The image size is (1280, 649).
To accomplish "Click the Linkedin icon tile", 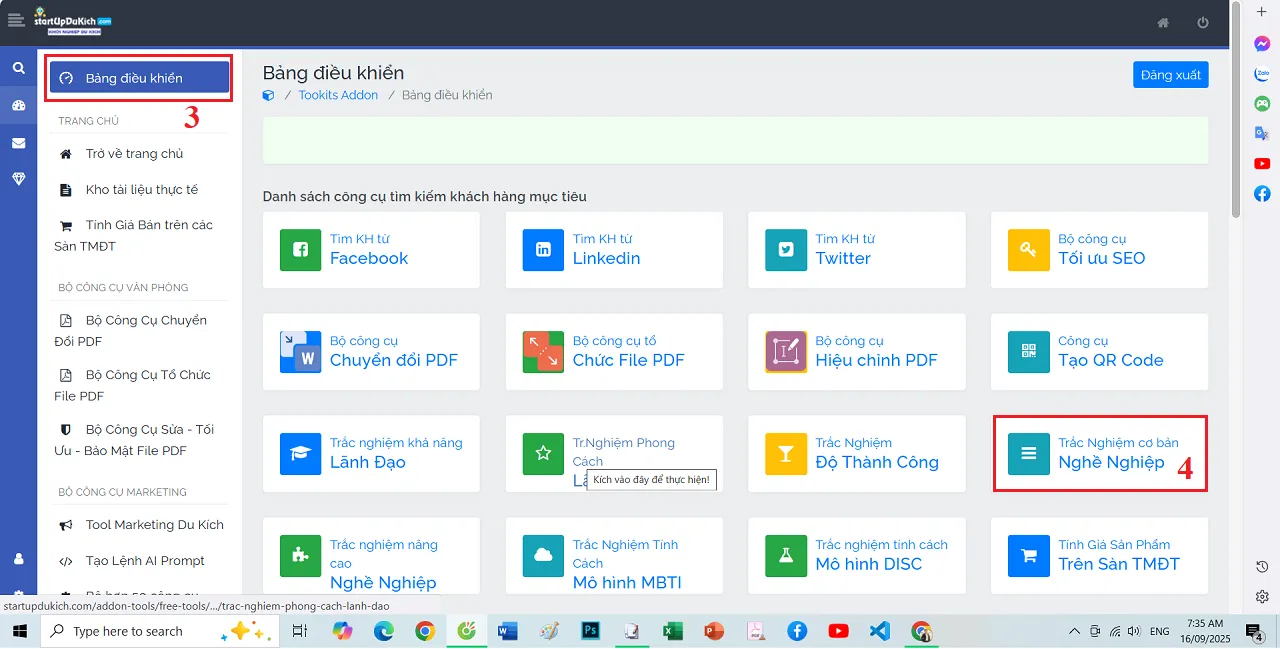I will coord(543,250).
